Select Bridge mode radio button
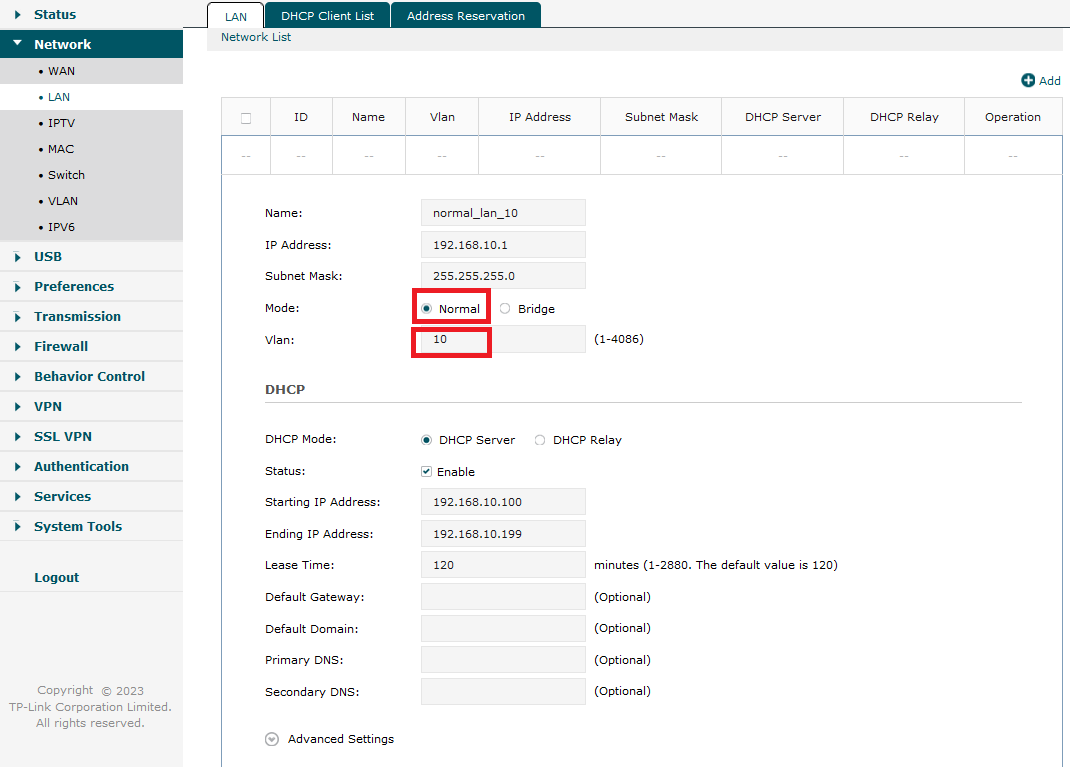Viewport: 1070px width, 767px height. click(505, 308)
